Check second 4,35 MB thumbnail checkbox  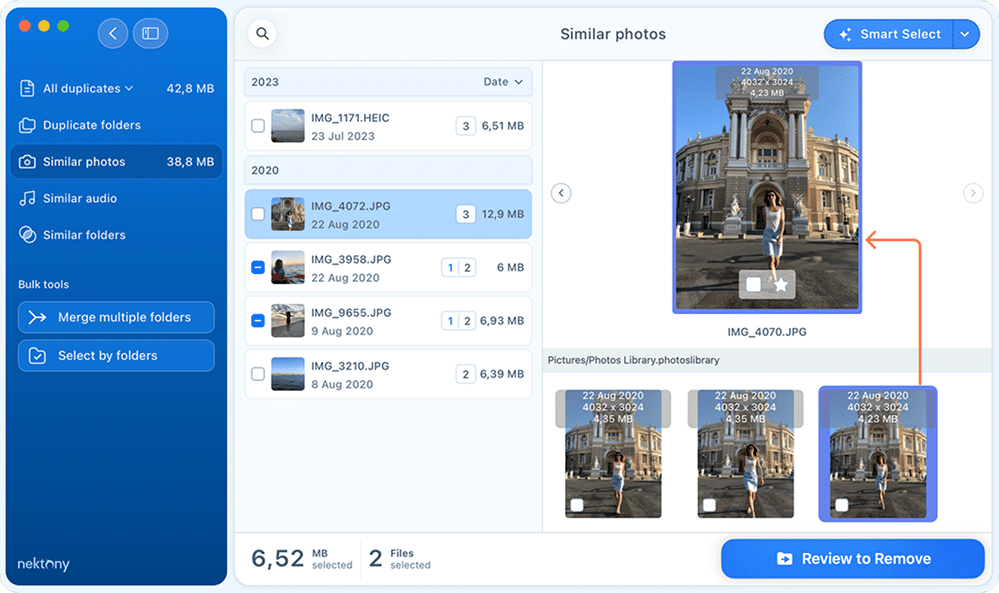(x=709, y=505)
